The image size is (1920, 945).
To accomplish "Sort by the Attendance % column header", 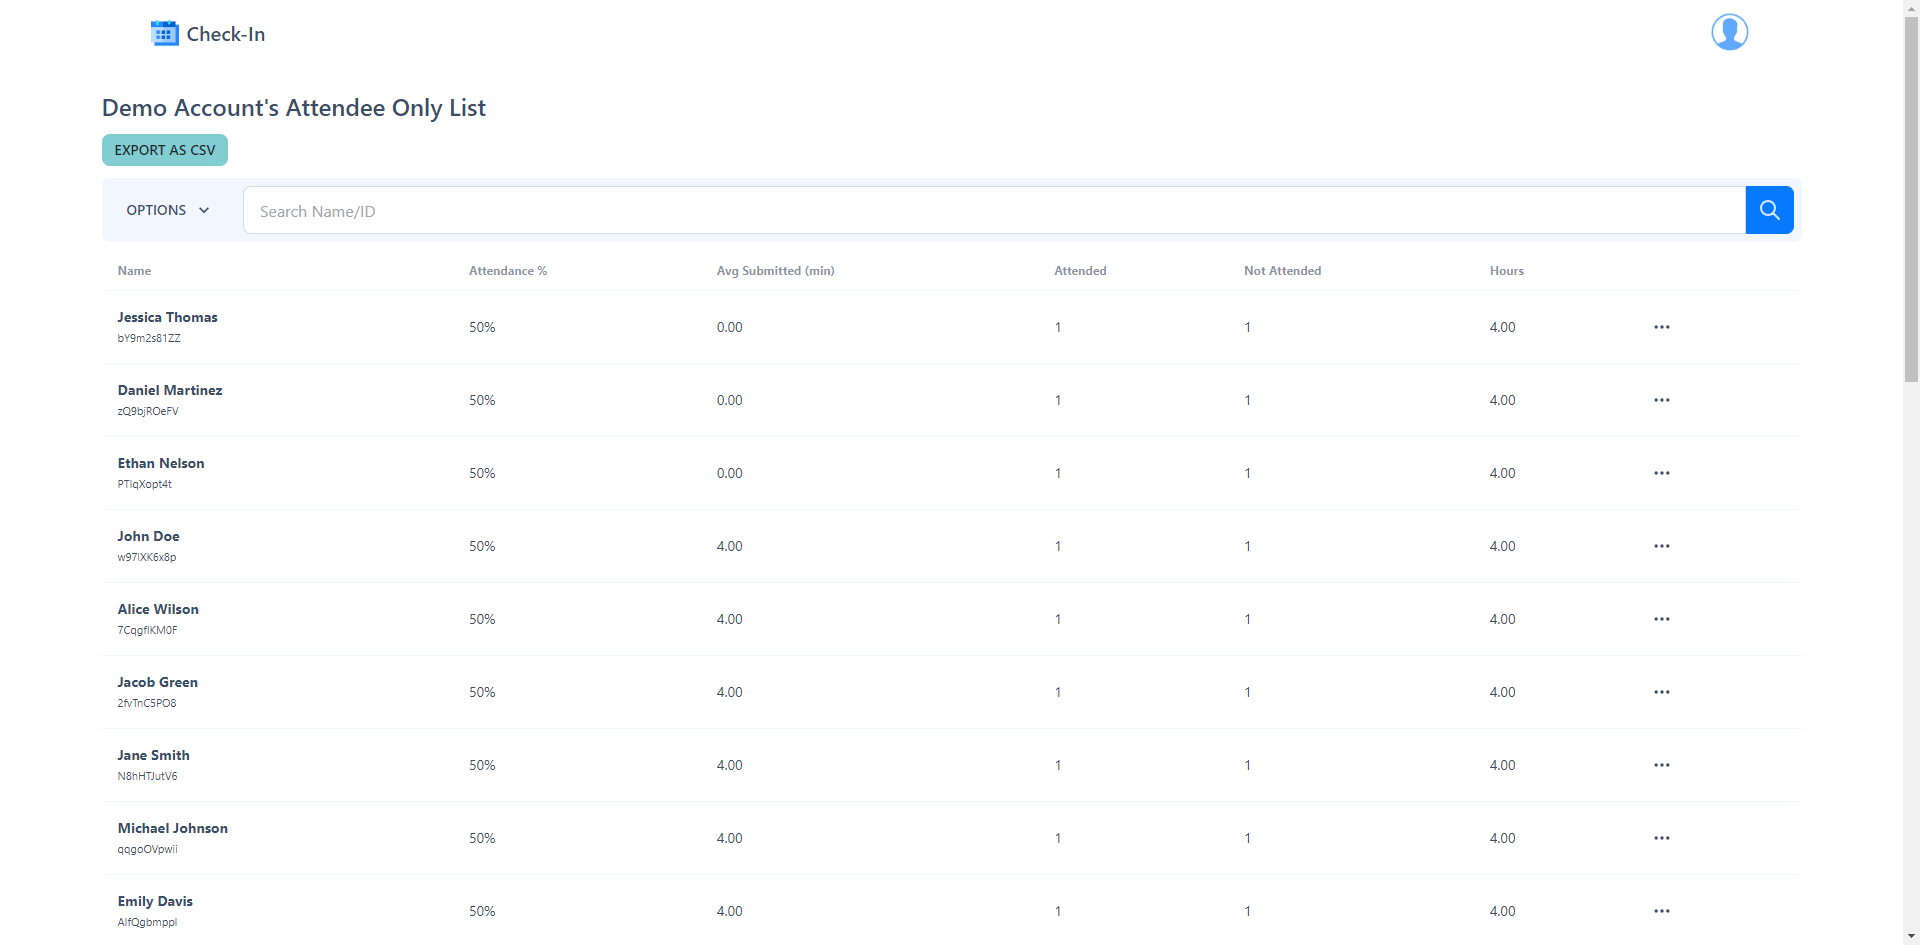I will point(508,271).
